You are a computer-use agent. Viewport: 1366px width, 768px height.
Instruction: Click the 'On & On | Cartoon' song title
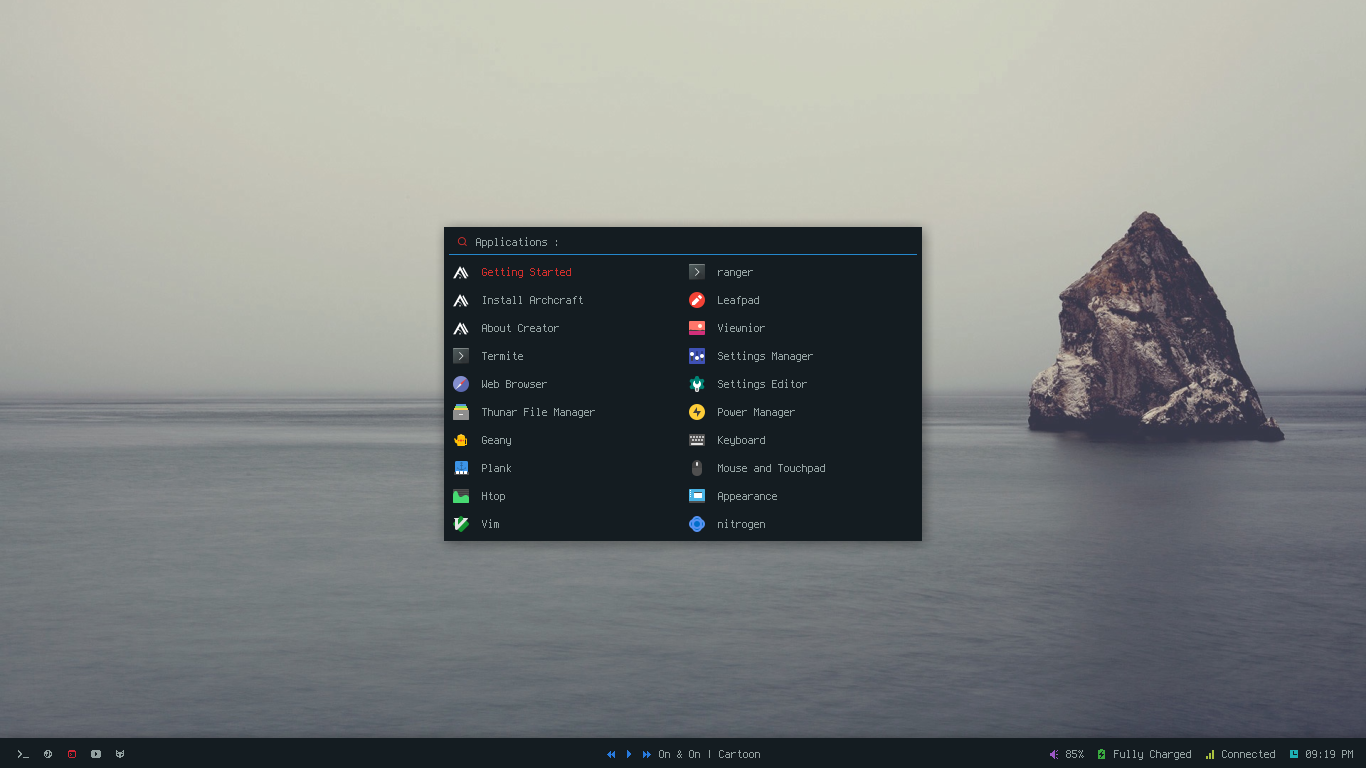(709, 754)
